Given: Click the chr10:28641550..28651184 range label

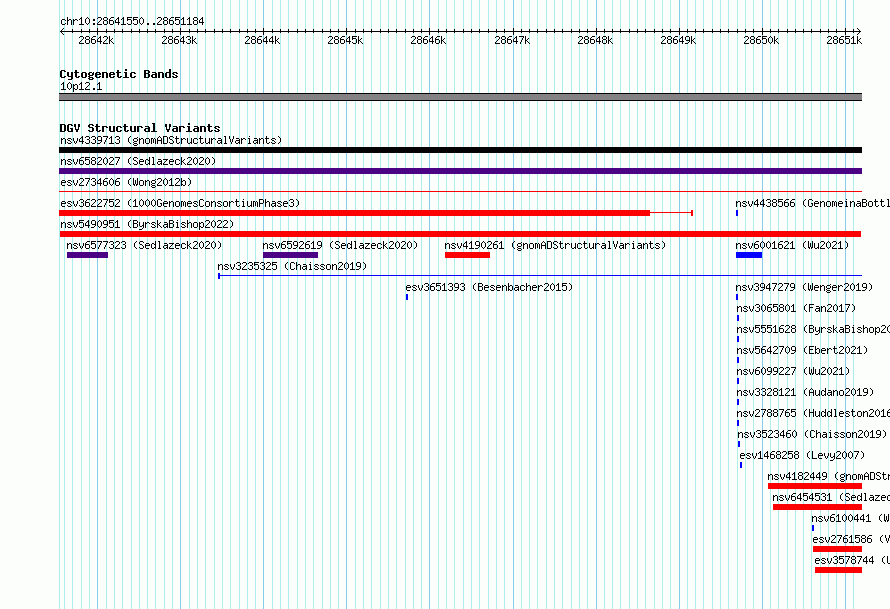Looking at the screenshot, I should point(132,21).
